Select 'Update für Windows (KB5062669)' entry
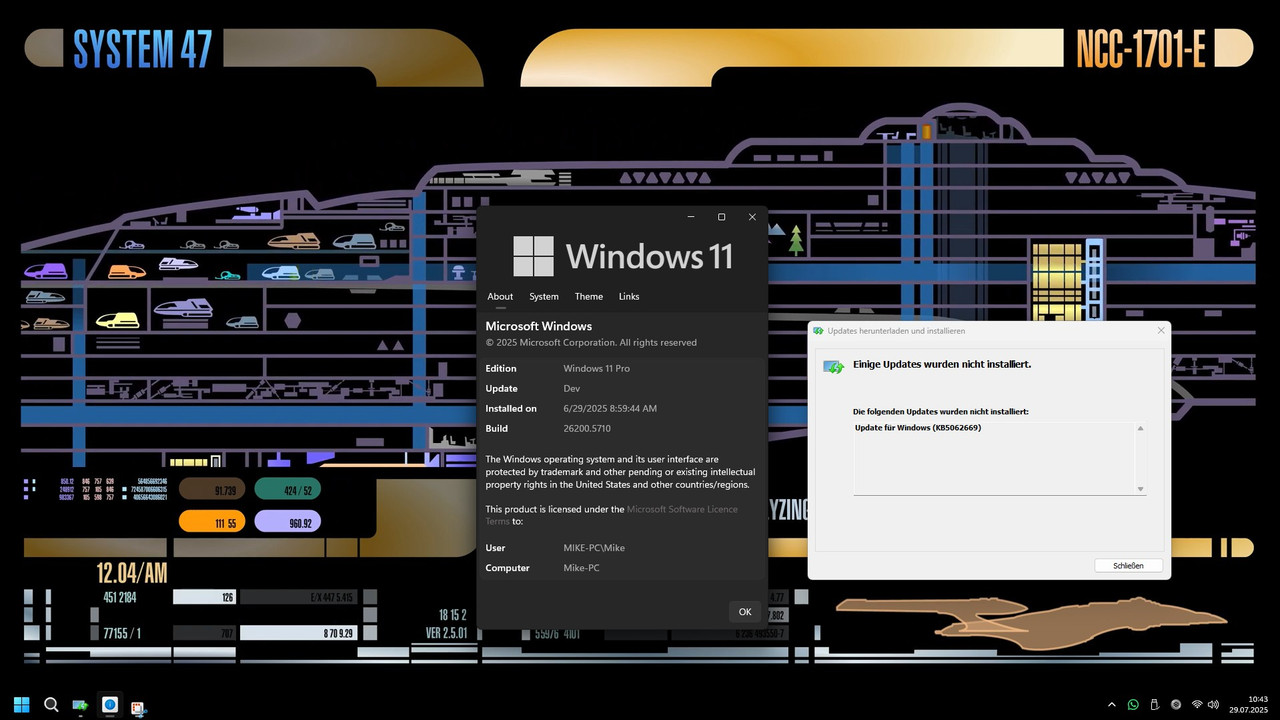This screenshot has width=1280, height=720. pyautogui.click(x=918, y=428)
